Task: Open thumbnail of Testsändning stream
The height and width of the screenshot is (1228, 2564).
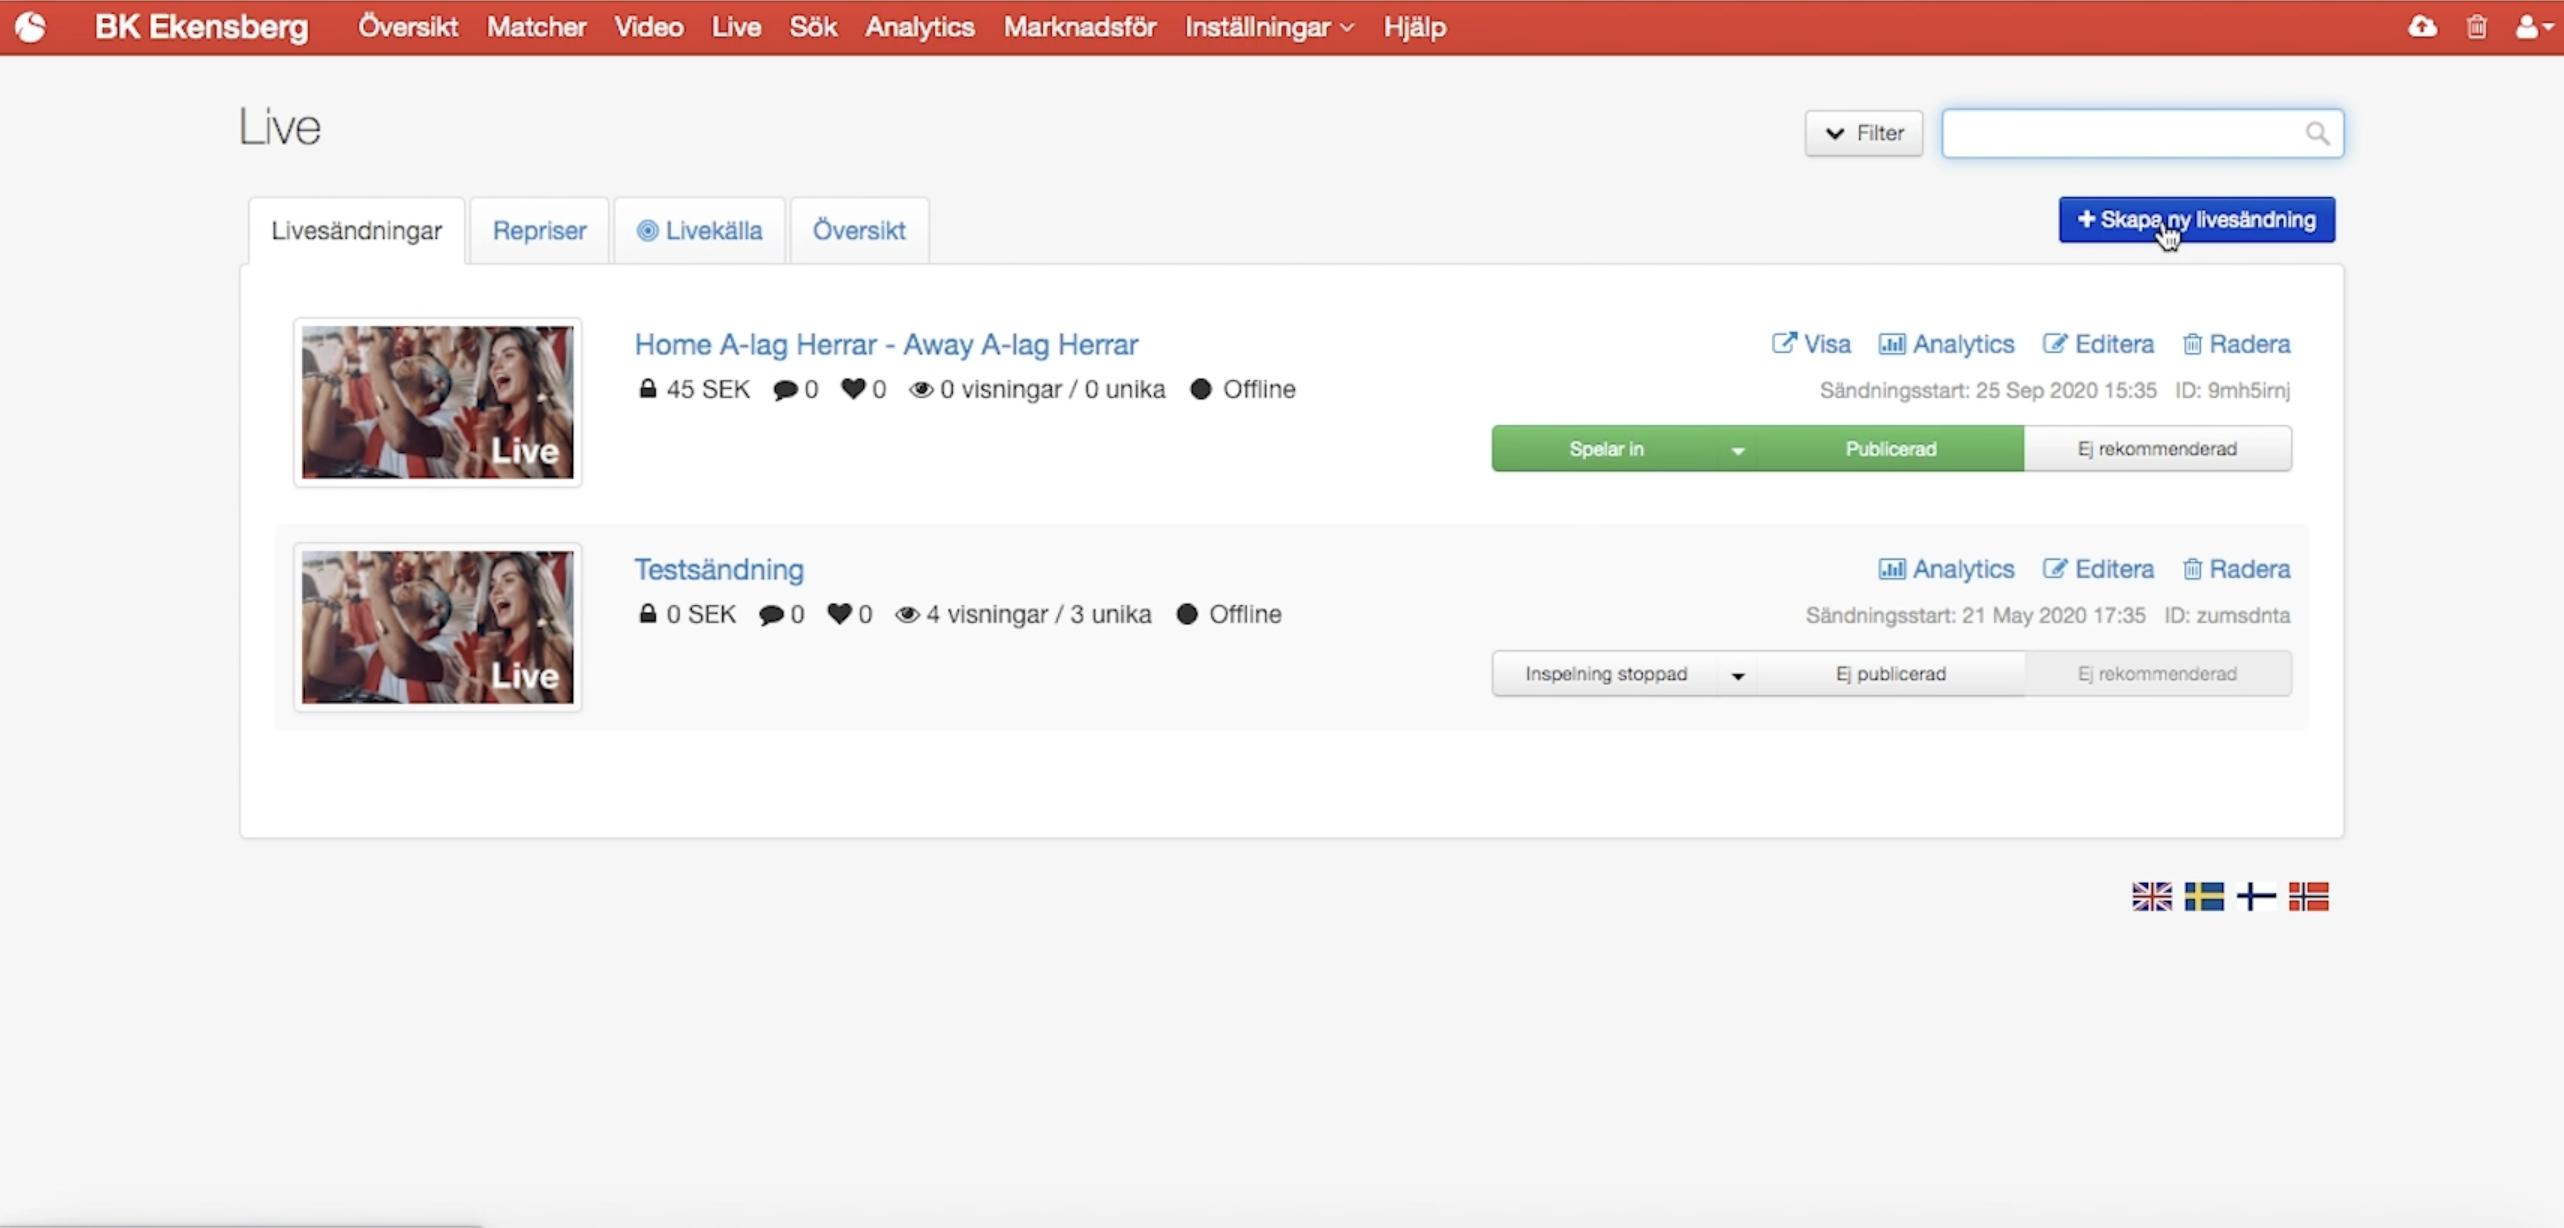Action: [x=438, y=627]
